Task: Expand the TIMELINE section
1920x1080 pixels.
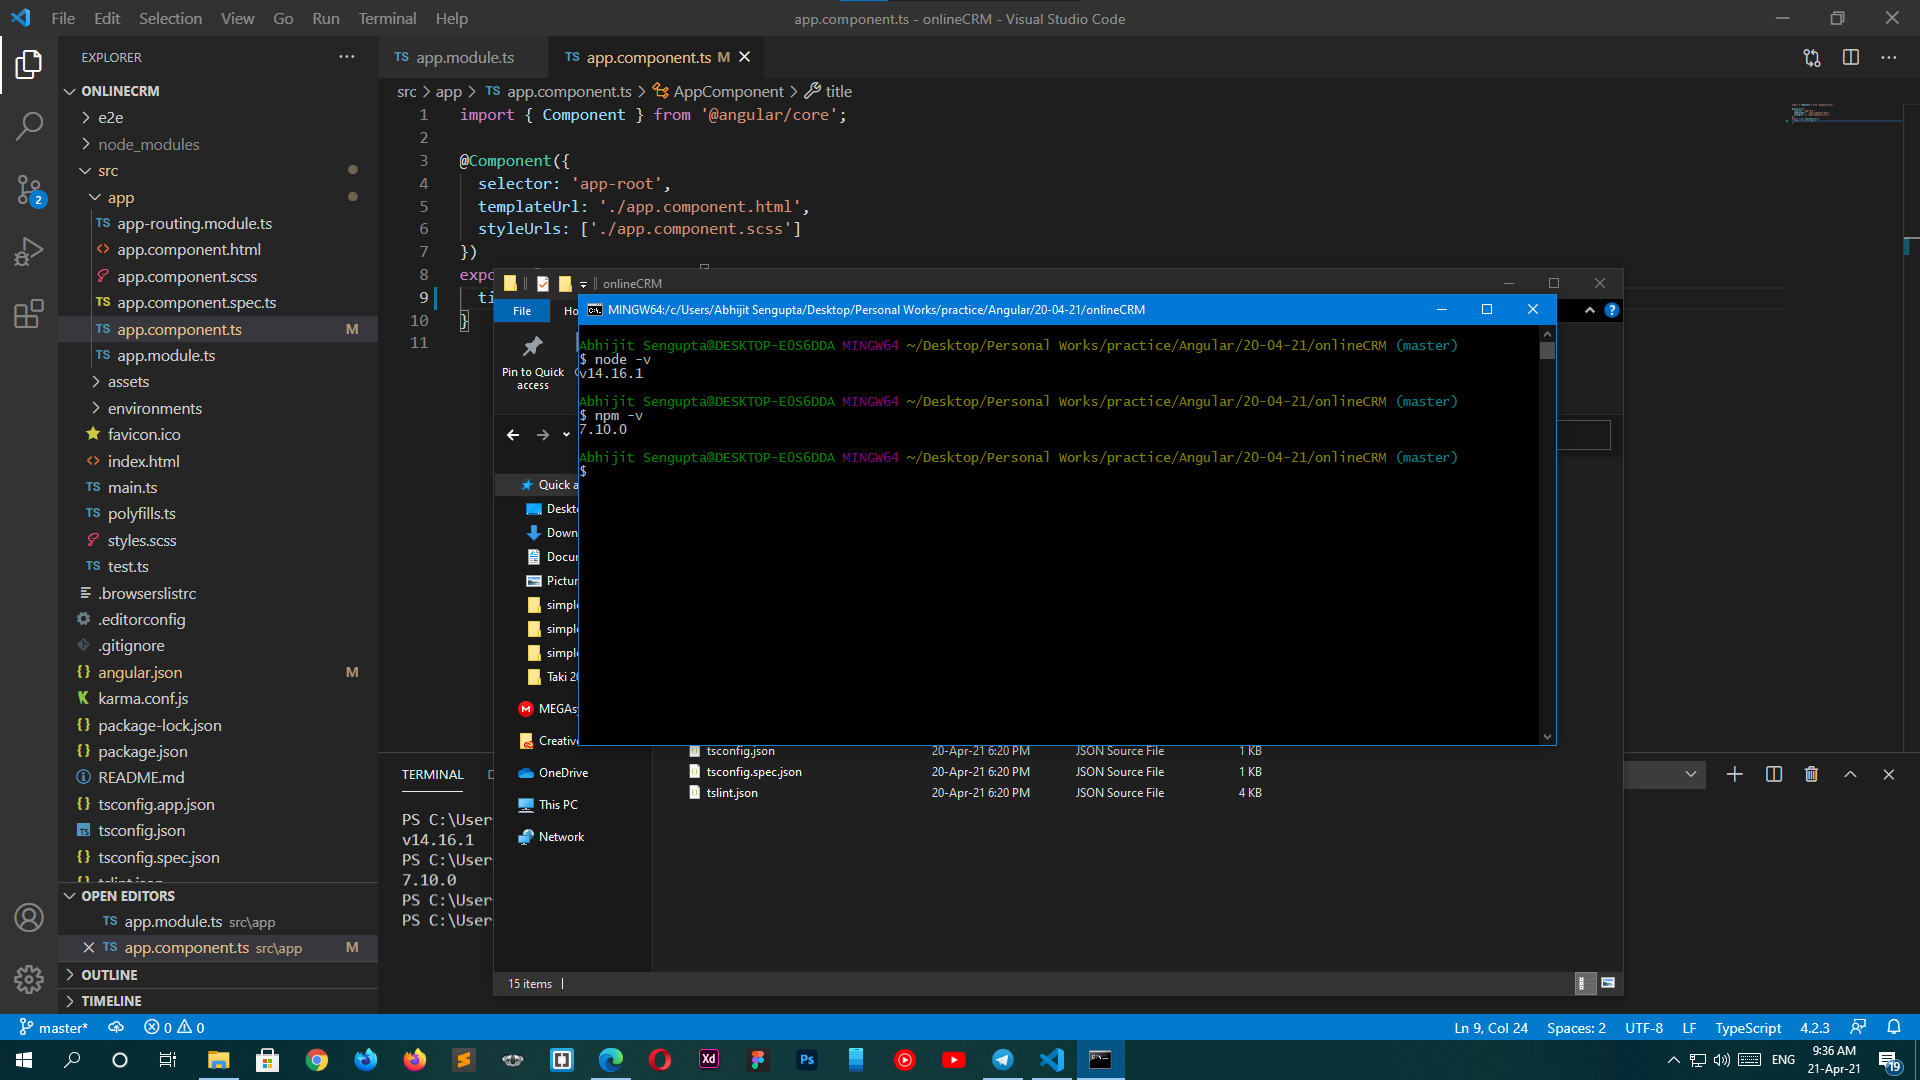Action: point(111,1001)
